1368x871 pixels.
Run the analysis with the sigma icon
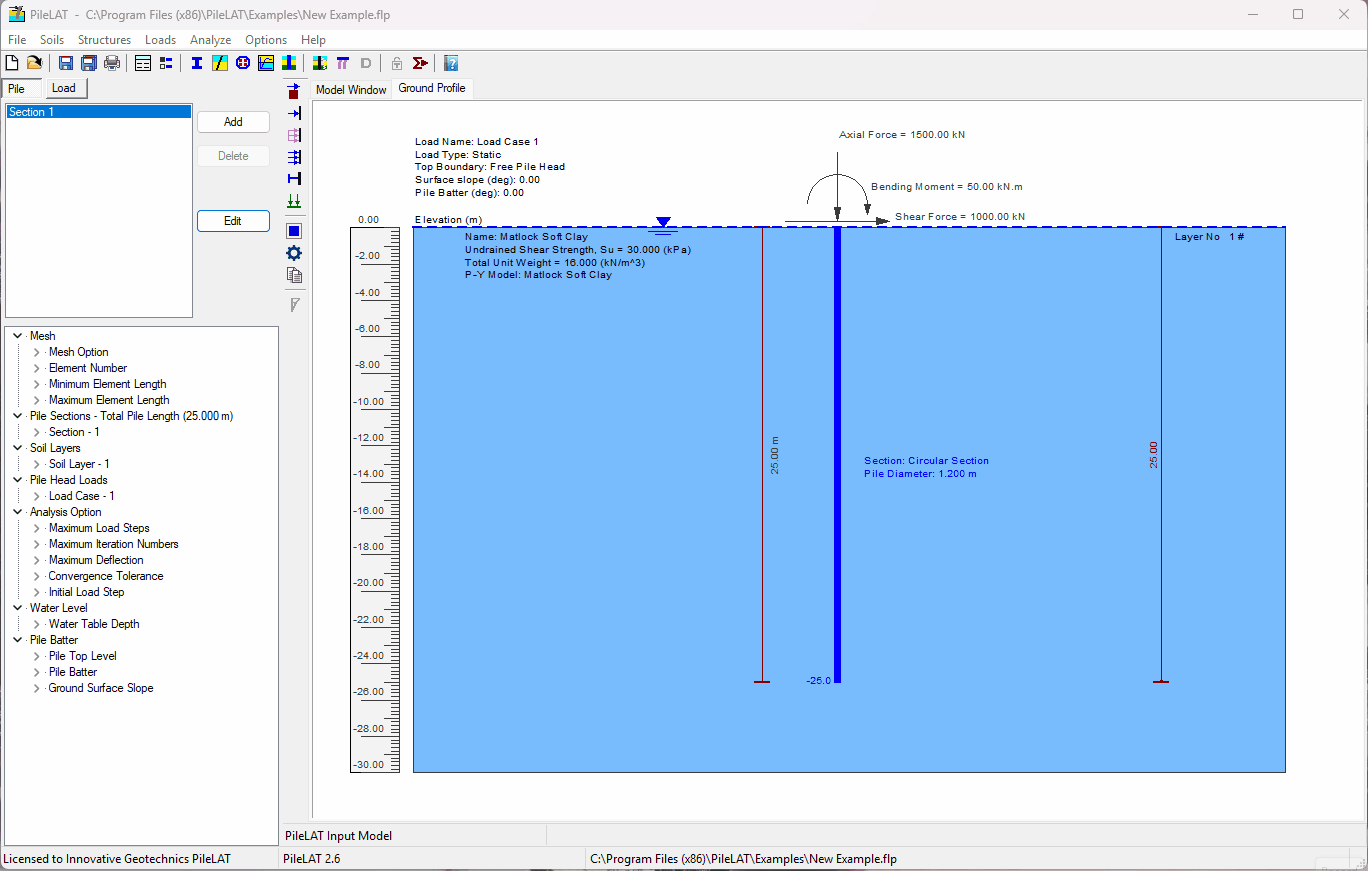pos(420,62)
